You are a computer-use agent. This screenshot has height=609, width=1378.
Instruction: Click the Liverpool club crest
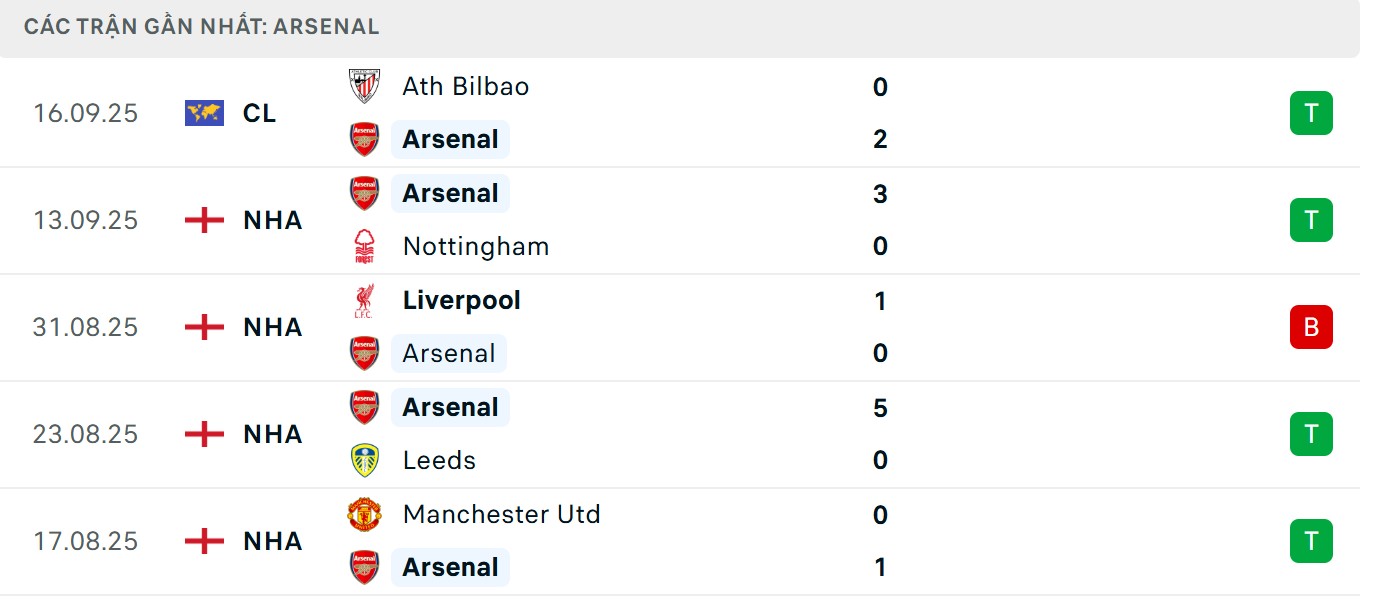tap(363, 300)
